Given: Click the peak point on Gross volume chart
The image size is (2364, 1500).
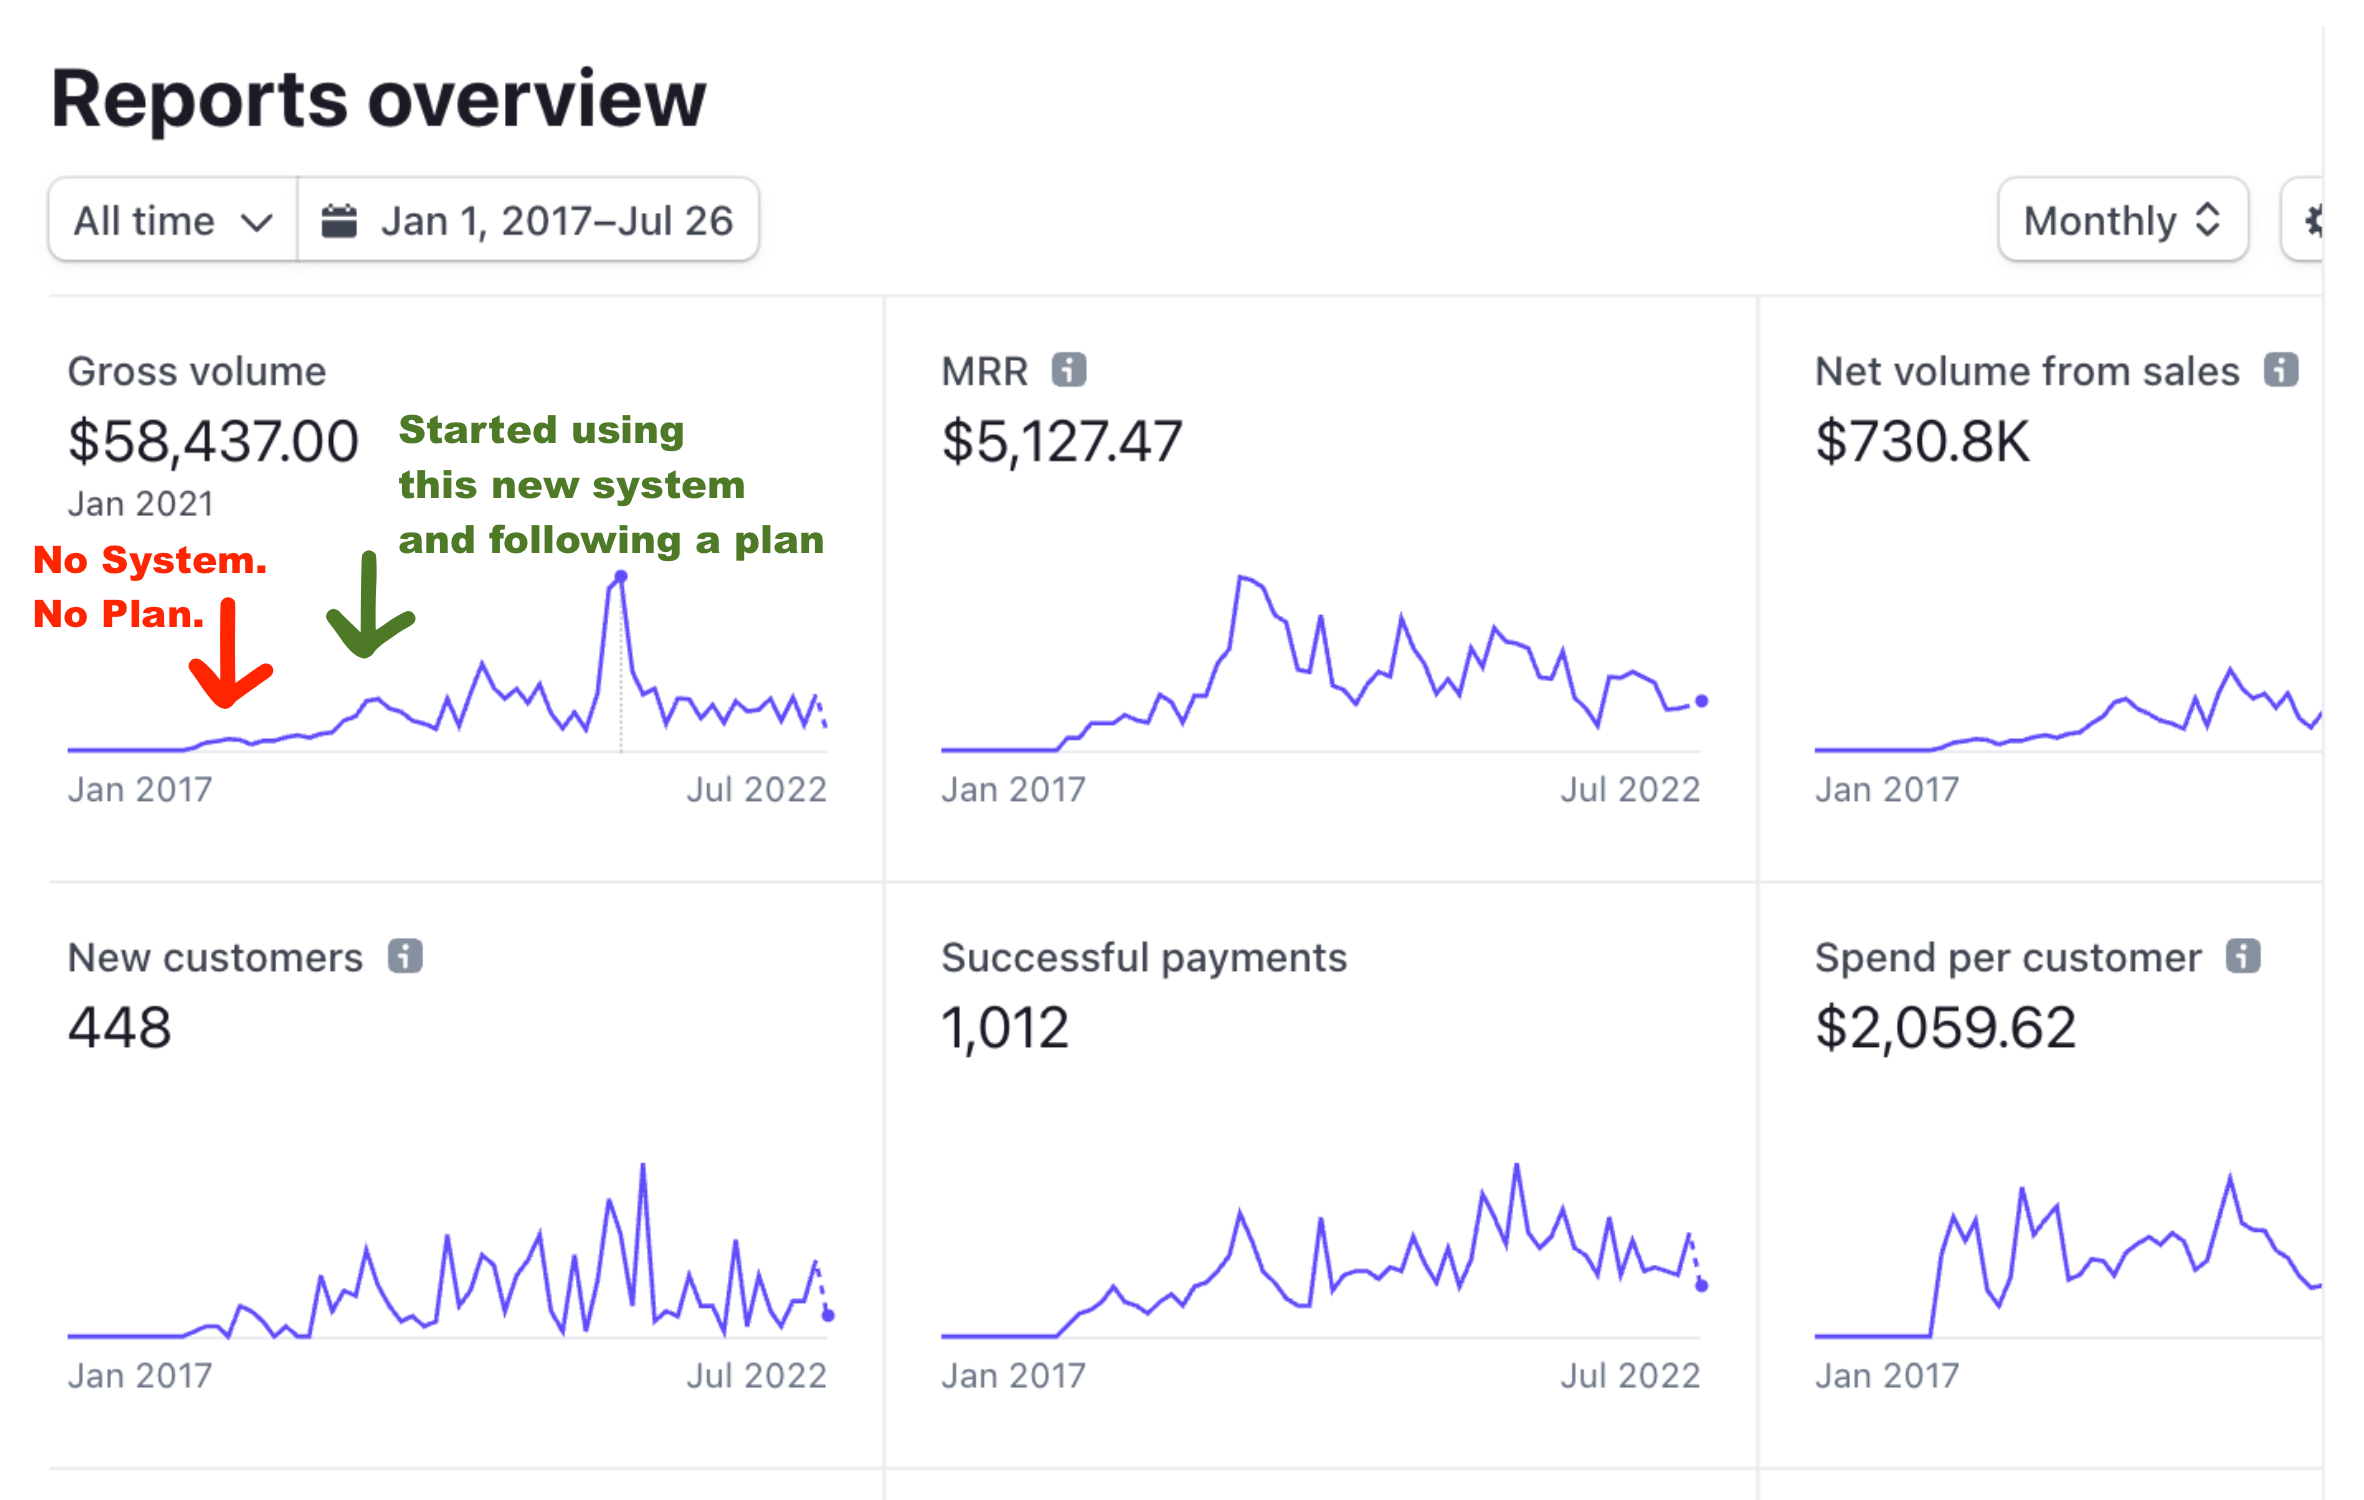Looking at the screenshot, I should pyautogui.click(x=621, y=577).
